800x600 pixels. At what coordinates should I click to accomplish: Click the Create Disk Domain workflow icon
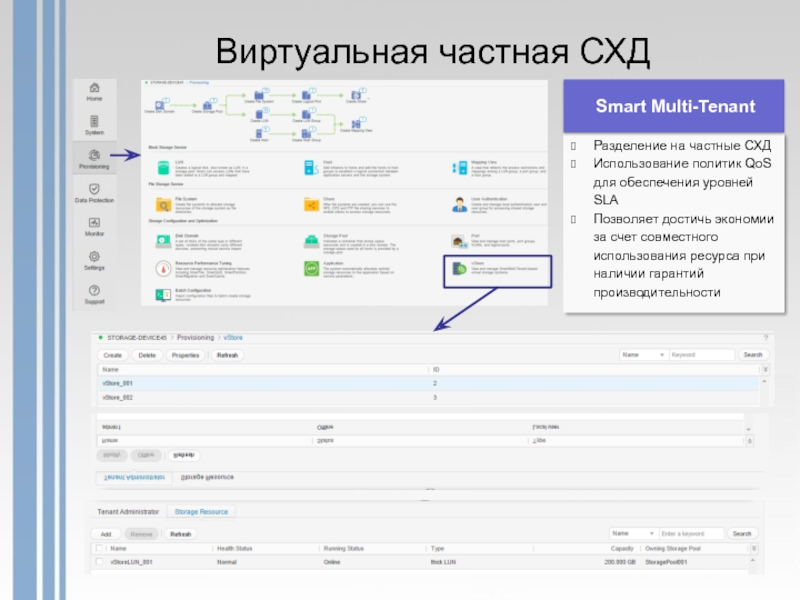point(160,105)
